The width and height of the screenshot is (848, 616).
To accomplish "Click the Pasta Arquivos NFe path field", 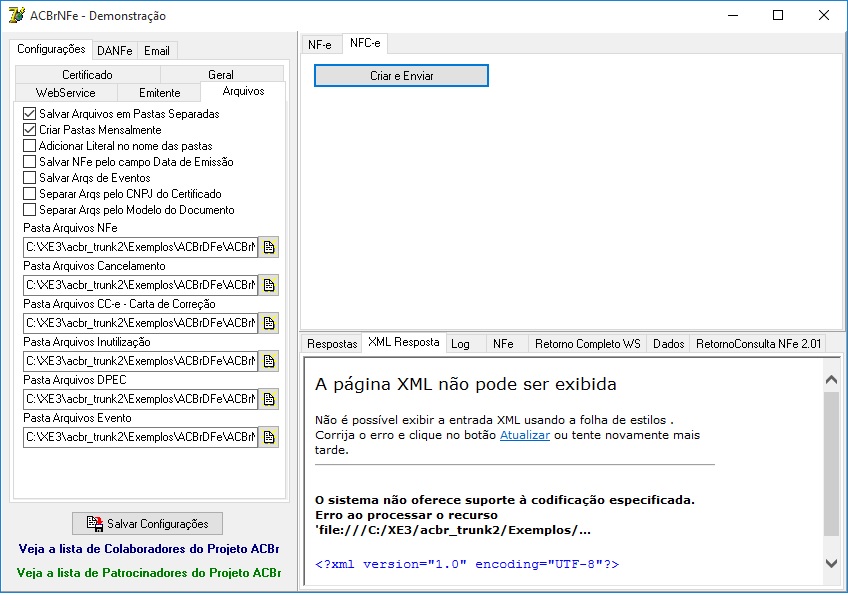I will [141, 247].
